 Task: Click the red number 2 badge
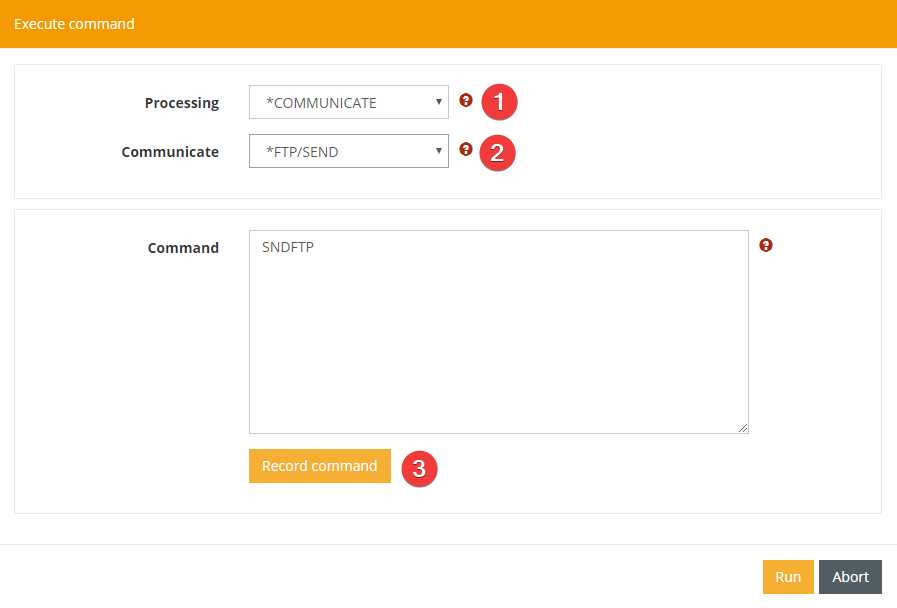497,153
